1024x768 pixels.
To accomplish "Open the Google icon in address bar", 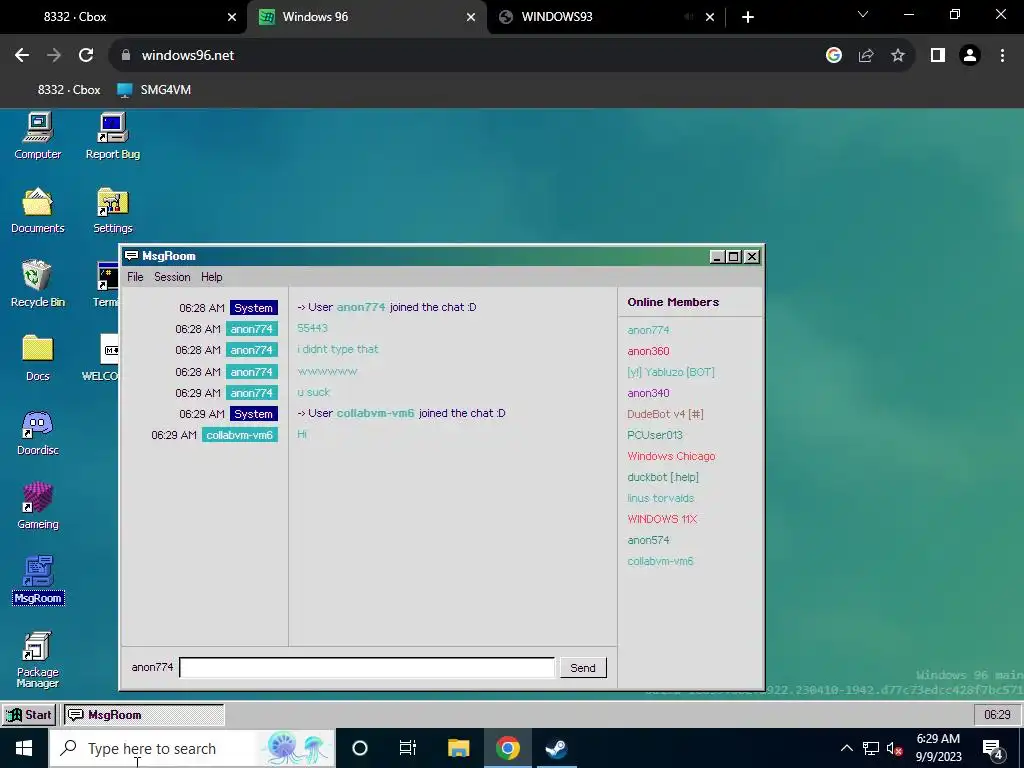I will point(833,55).
